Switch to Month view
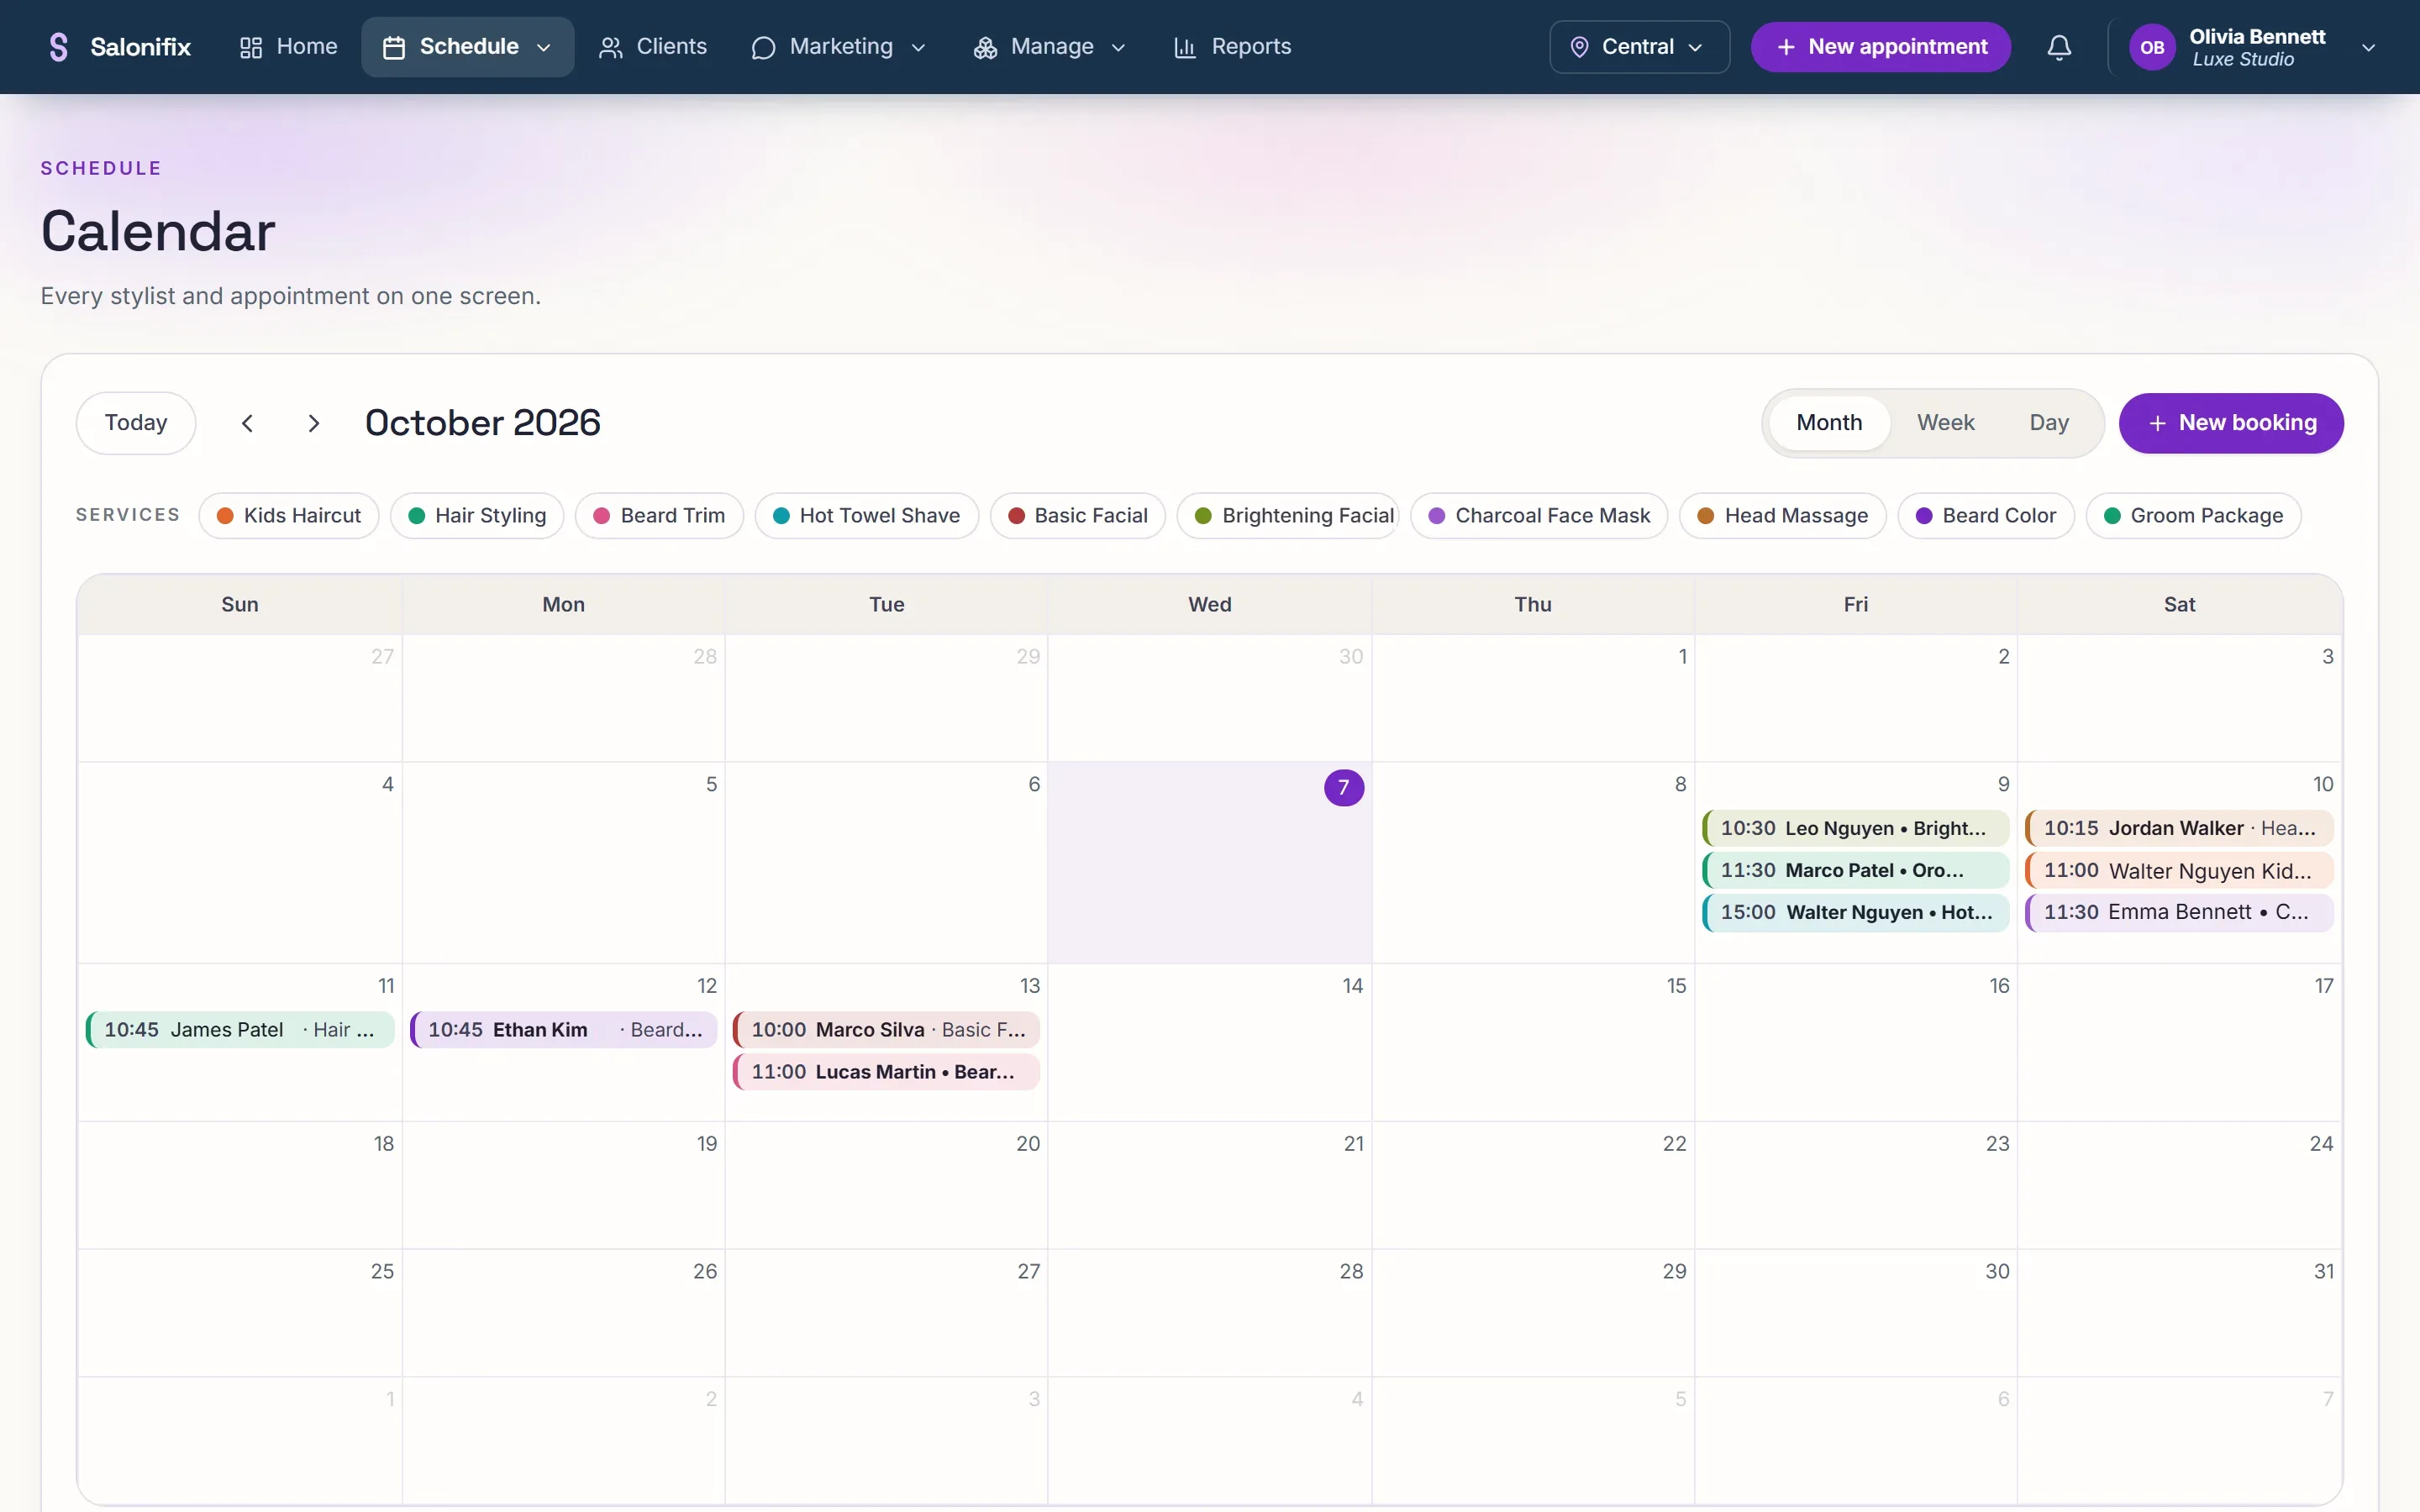2420x1512 pixels. [1829, 423]
